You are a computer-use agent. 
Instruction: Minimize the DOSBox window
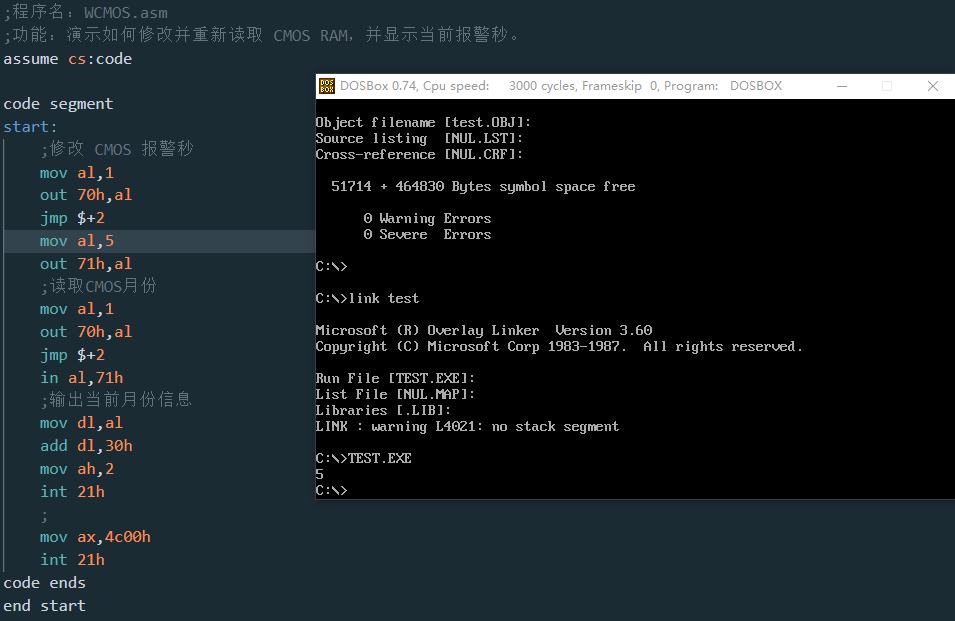pyautogui.click(x=842, y=86)
